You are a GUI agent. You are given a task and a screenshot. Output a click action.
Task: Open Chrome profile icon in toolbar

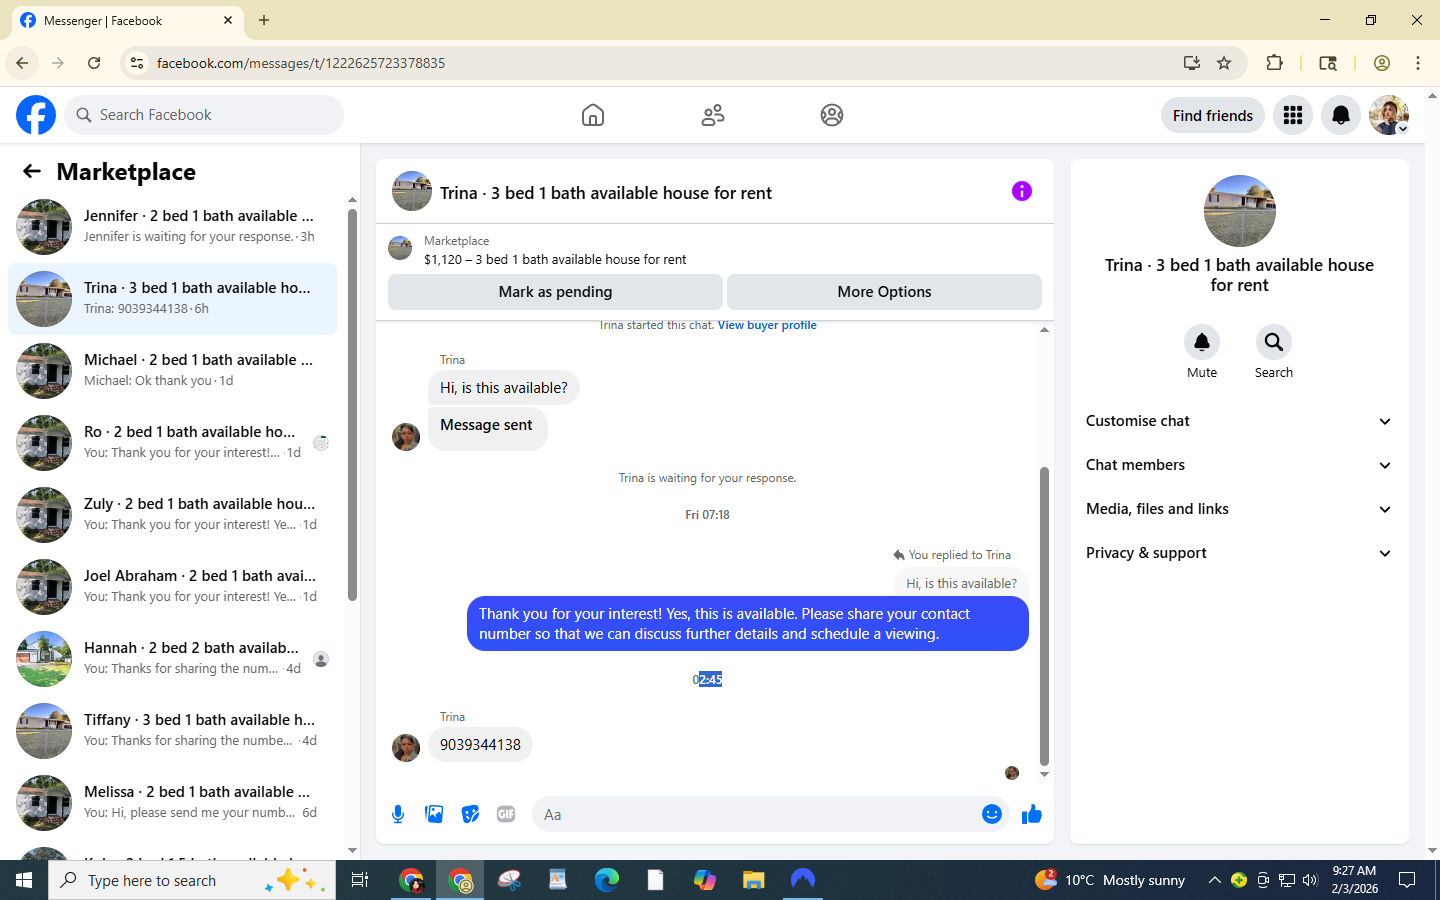click(1382, 63)
